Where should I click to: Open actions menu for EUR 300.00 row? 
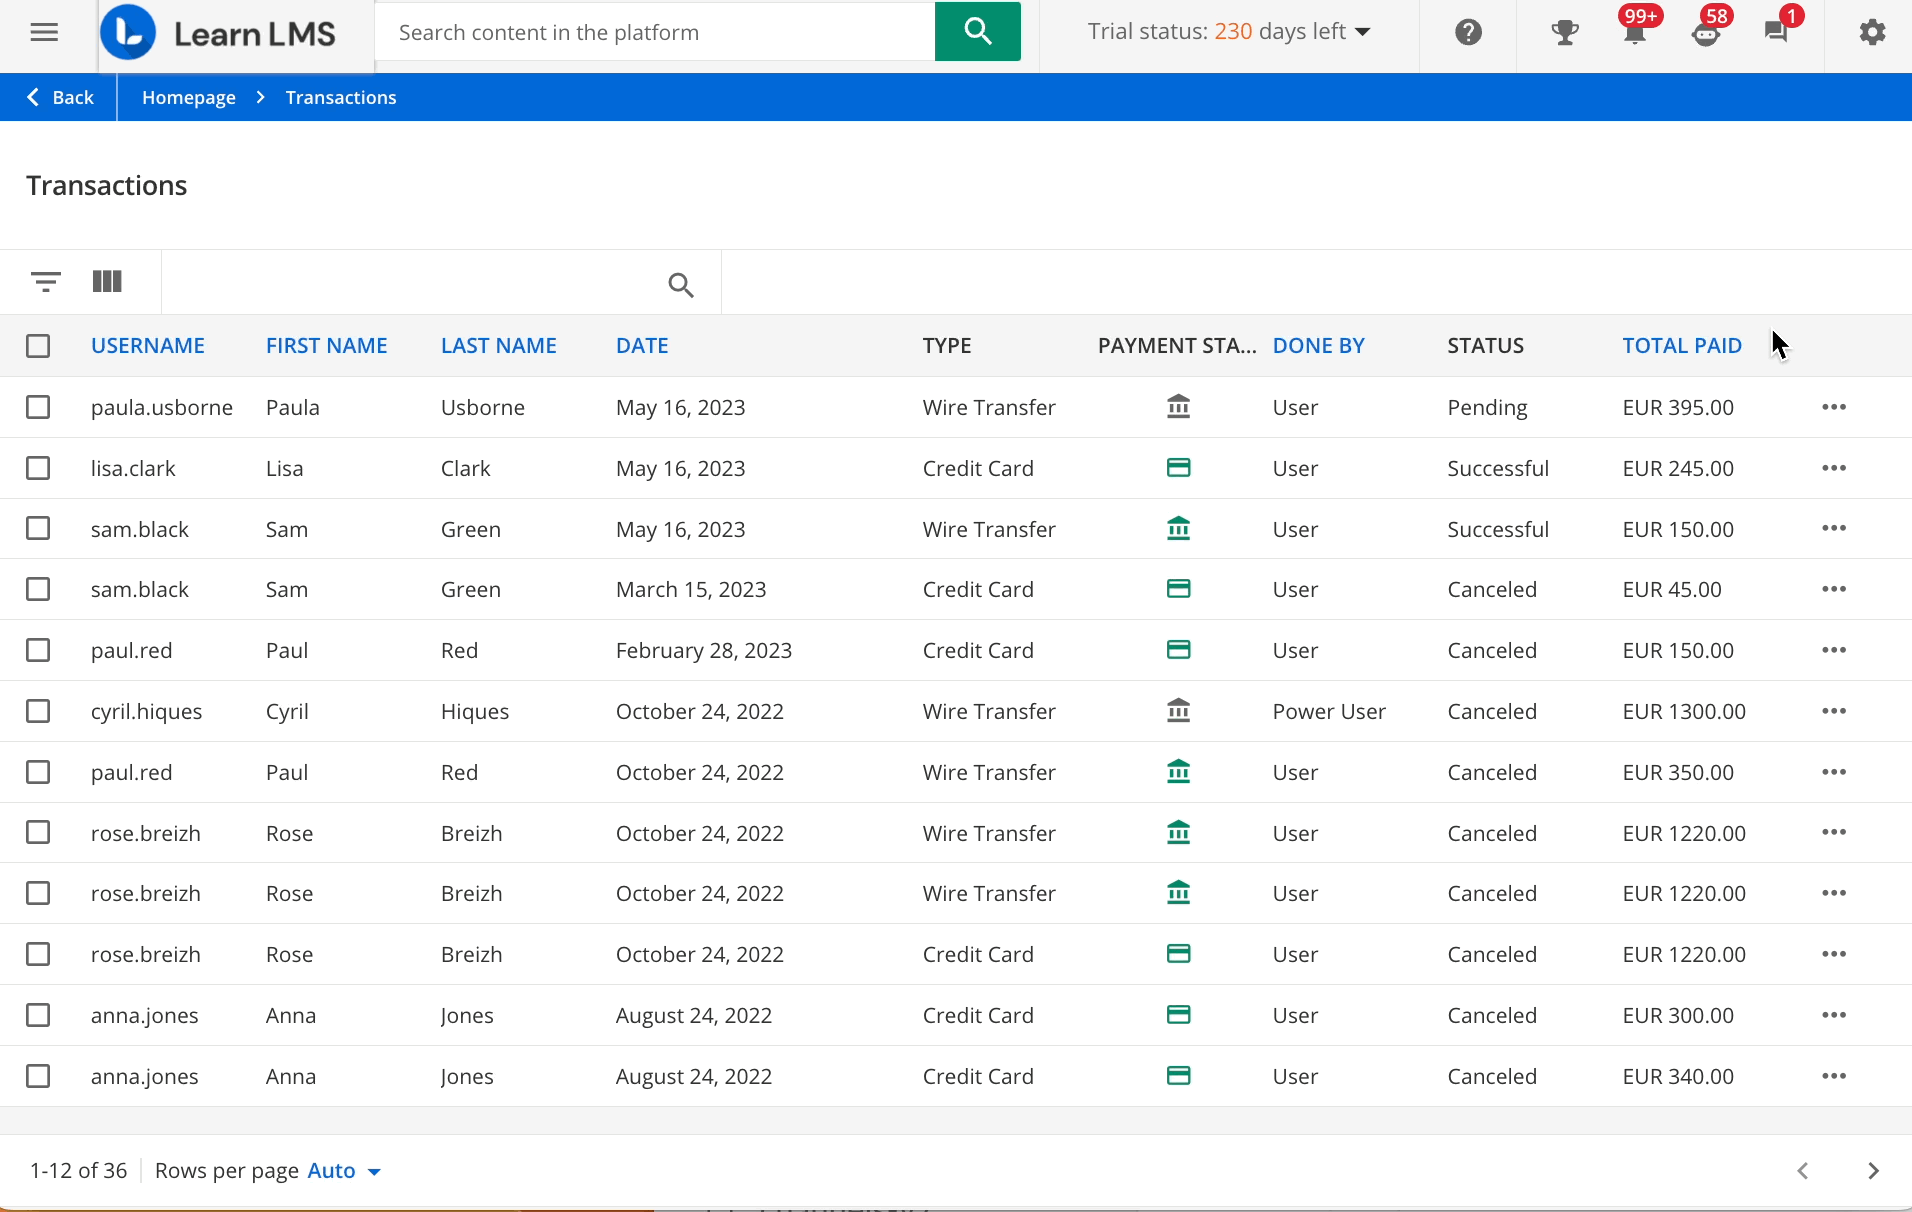(1834, 1015)
